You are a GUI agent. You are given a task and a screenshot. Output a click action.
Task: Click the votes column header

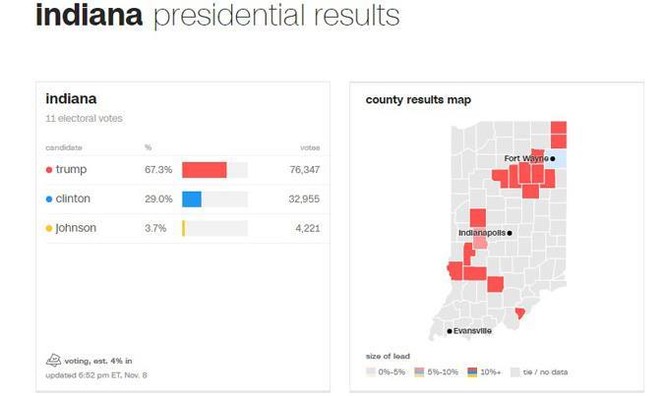[310, 148]
